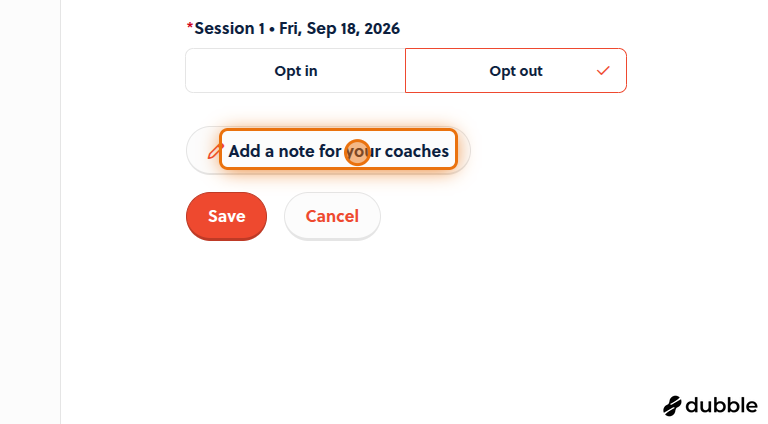Screen dimensions: 768x424
Task: Cancel the session changes
Action: [x=332, y=216]
